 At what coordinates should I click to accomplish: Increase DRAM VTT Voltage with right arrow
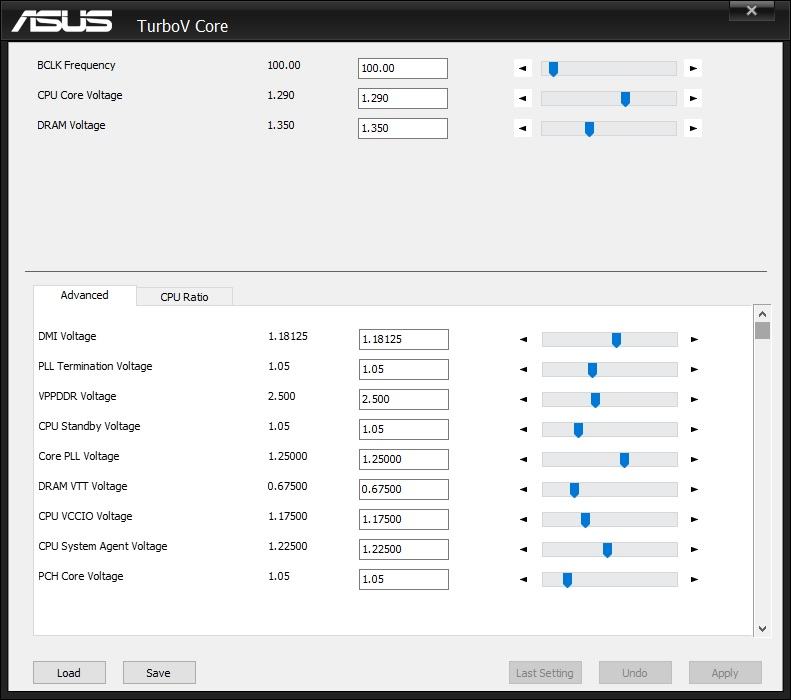694,489
